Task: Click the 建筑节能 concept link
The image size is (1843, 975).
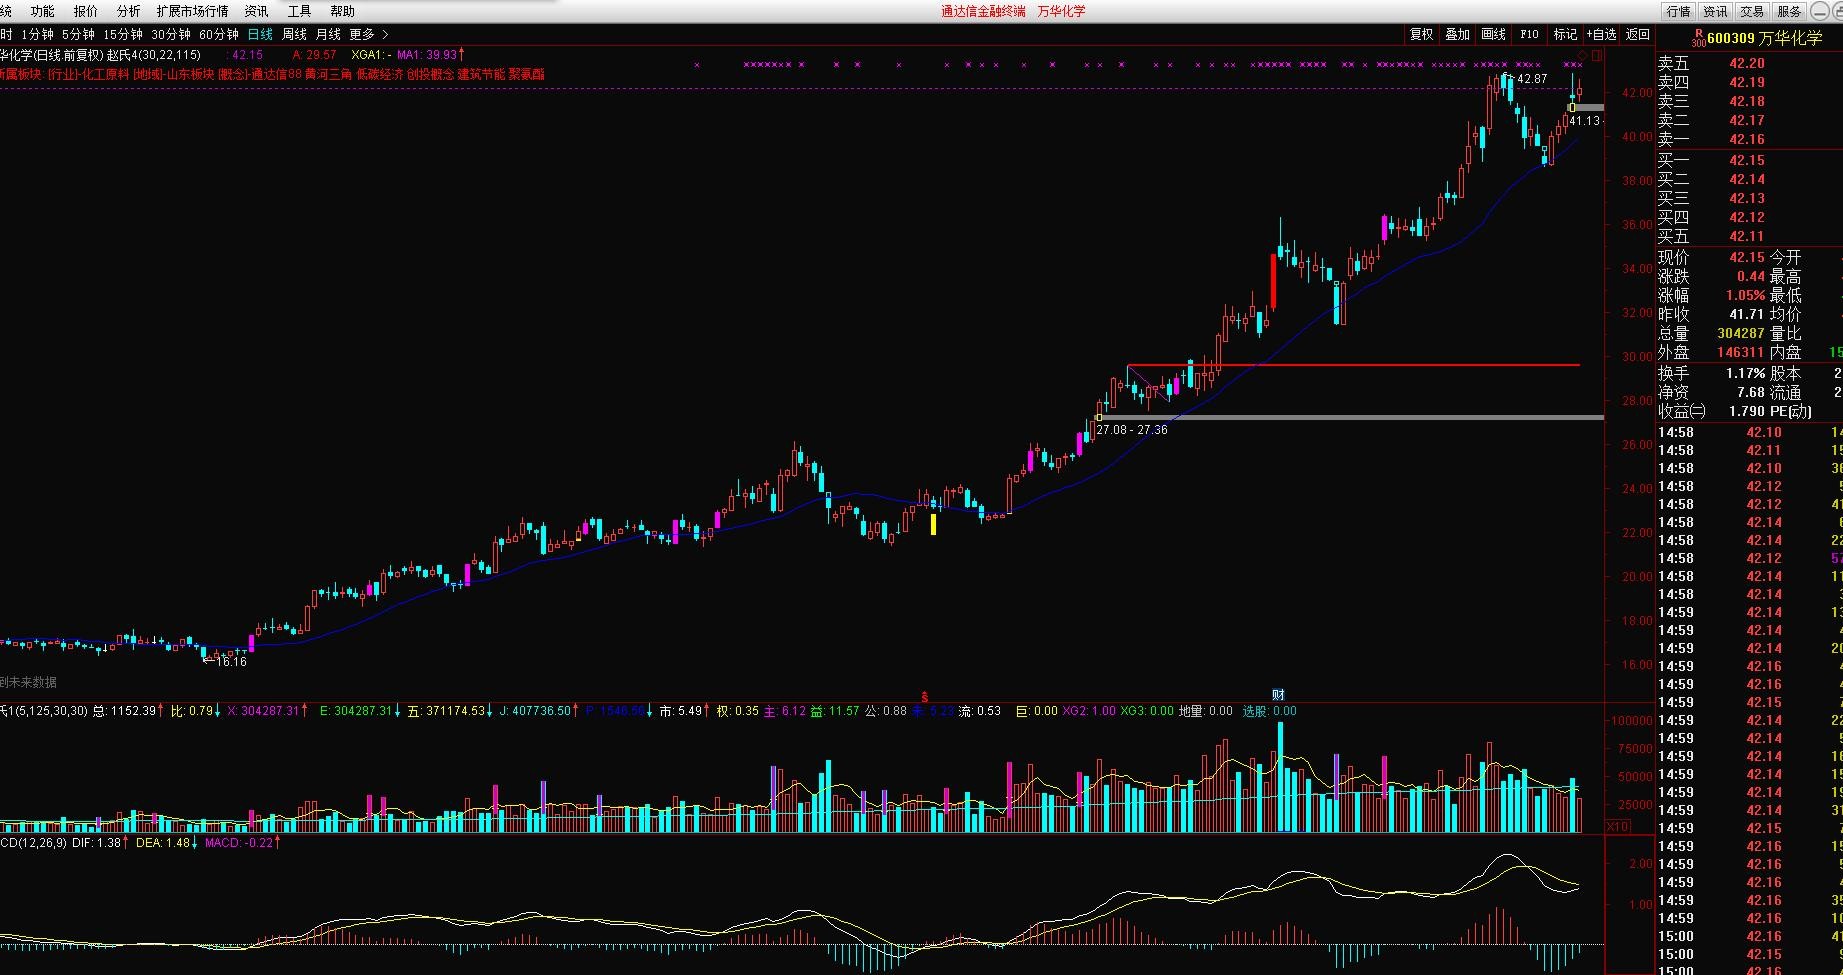Action: [481, 74]
